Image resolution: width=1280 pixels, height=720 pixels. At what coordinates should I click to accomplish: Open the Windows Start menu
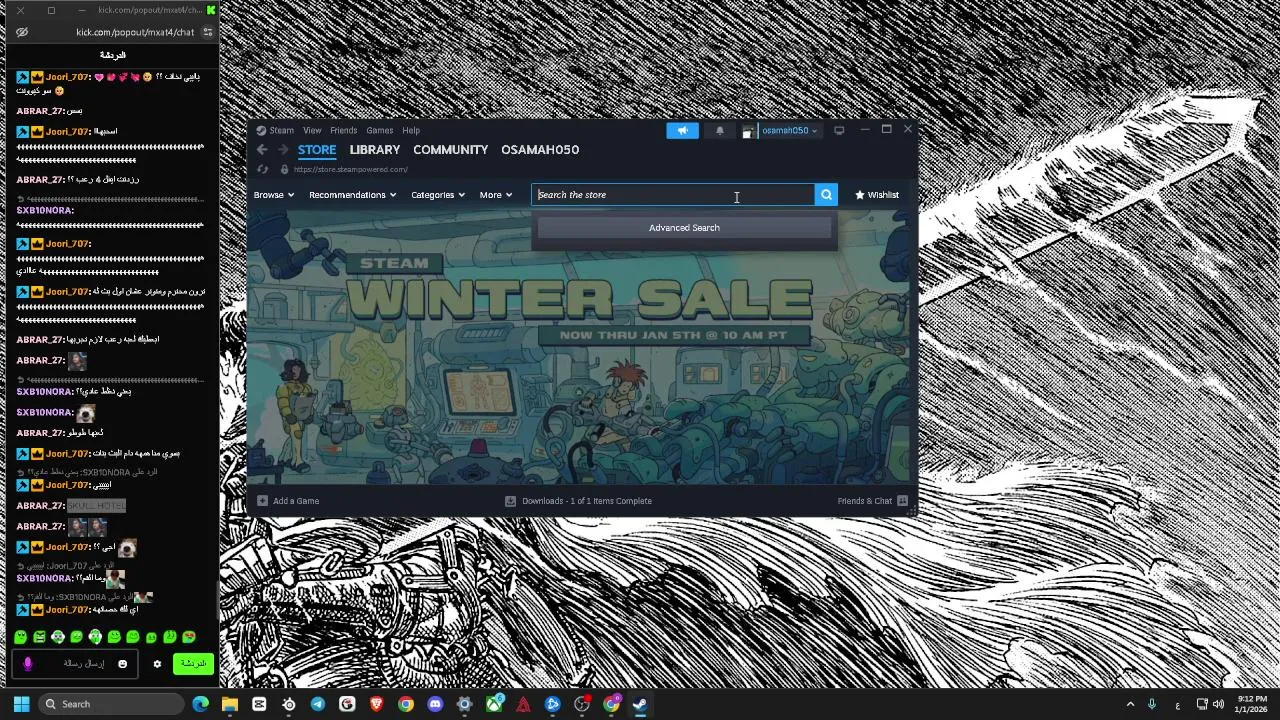pyautogui.click(x=21, y=704)
